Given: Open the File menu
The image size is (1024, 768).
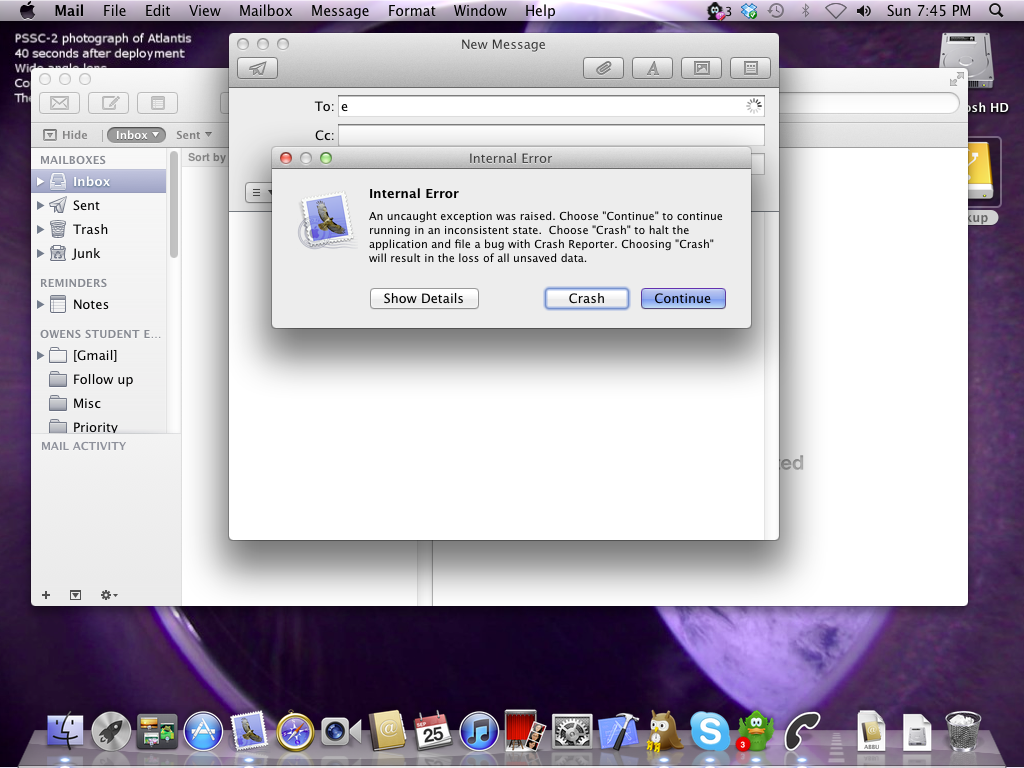Looking at the screenshot, I should [114, 10].
